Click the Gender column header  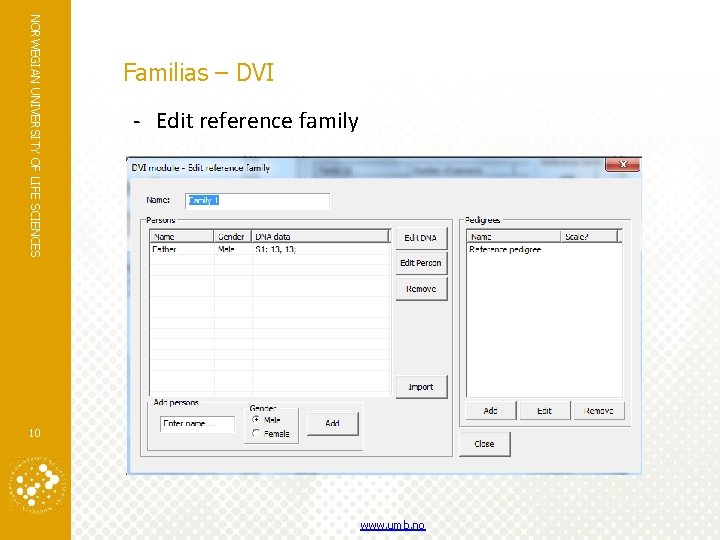click(233, 236)
